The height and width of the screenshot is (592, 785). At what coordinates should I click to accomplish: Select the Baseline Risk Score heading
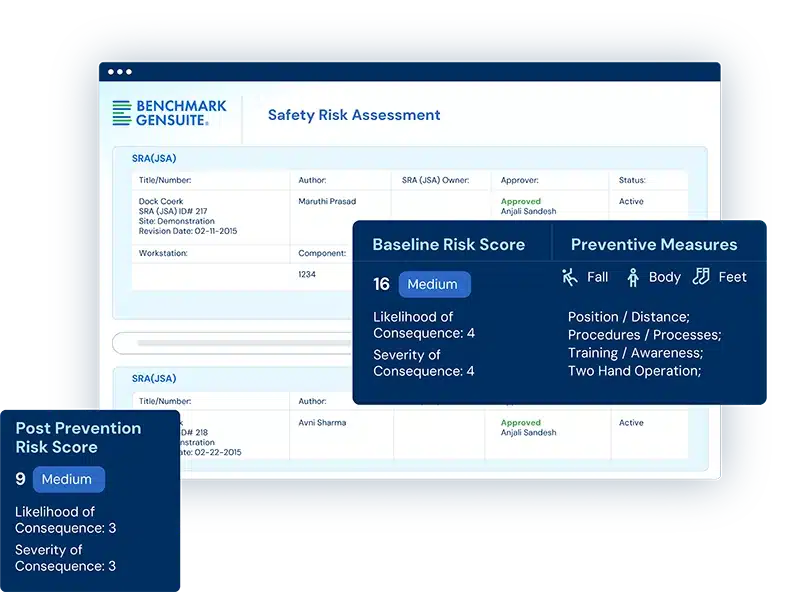[449, 244]
